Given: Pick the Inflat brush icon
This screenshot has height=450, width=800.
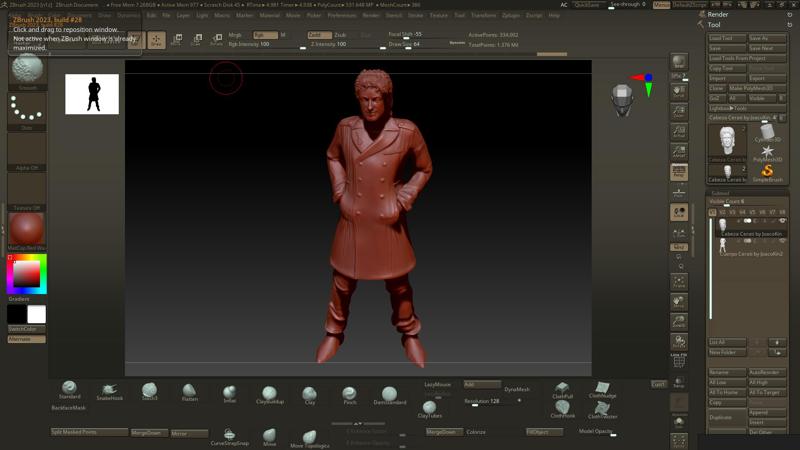Looking at the screenshot, I should 229,391.
